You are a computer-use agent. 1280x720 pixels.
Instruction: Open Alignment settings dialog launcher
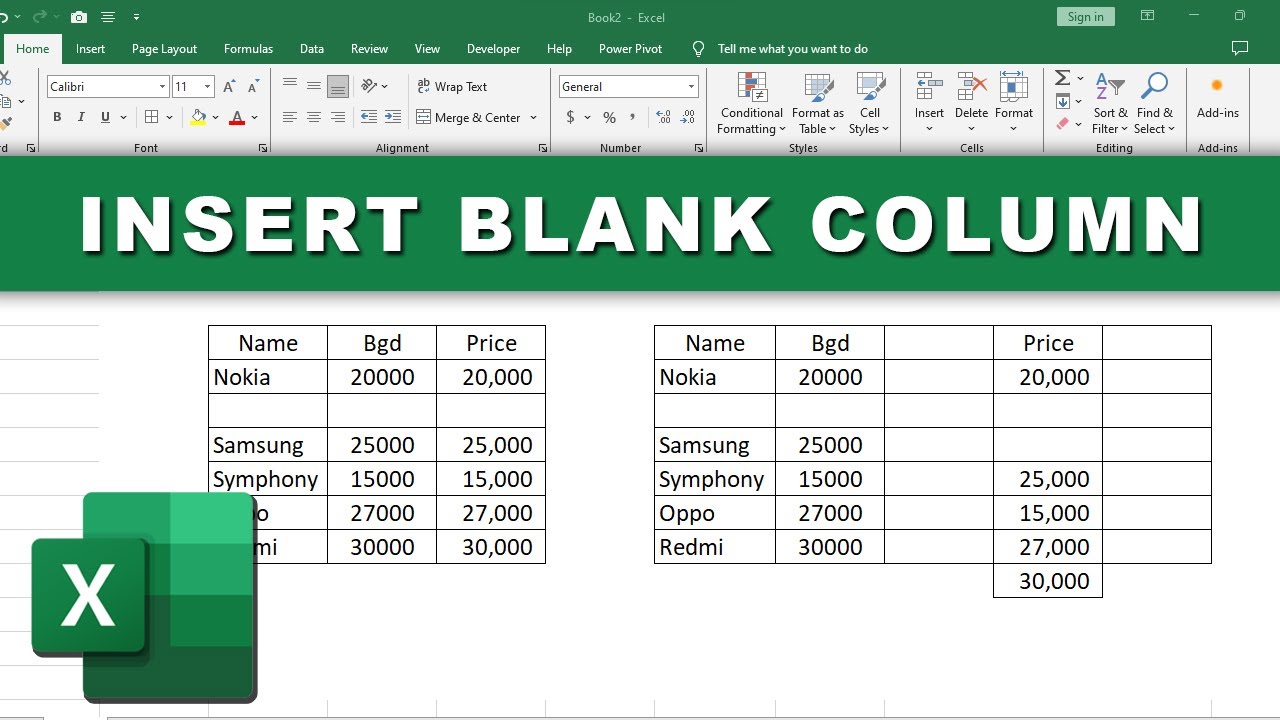543,148
